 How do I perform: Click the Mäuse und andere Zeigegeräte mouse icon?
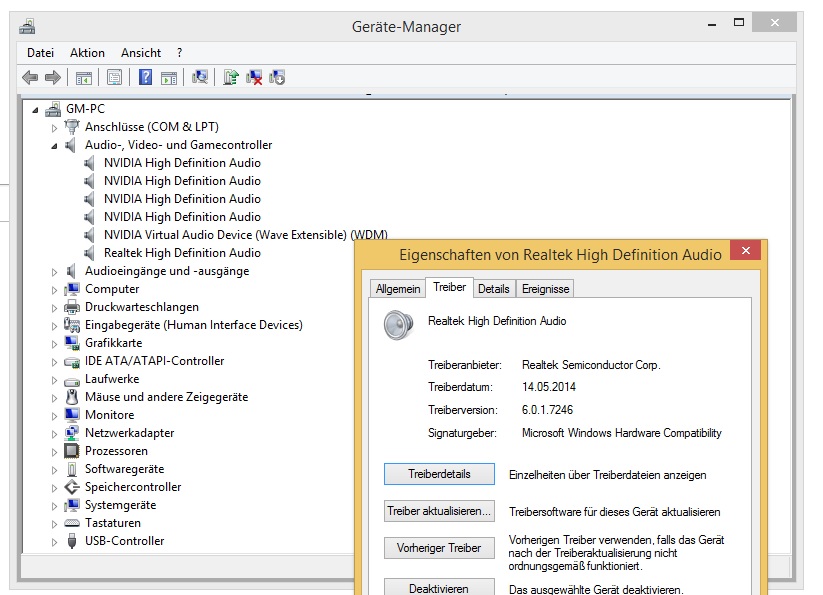72,397
